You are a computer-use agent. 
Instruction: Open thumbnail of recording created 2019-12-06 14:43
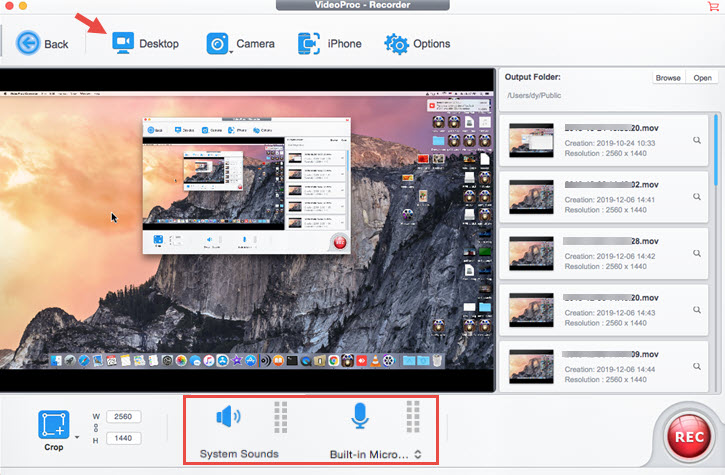coord(531,309)
